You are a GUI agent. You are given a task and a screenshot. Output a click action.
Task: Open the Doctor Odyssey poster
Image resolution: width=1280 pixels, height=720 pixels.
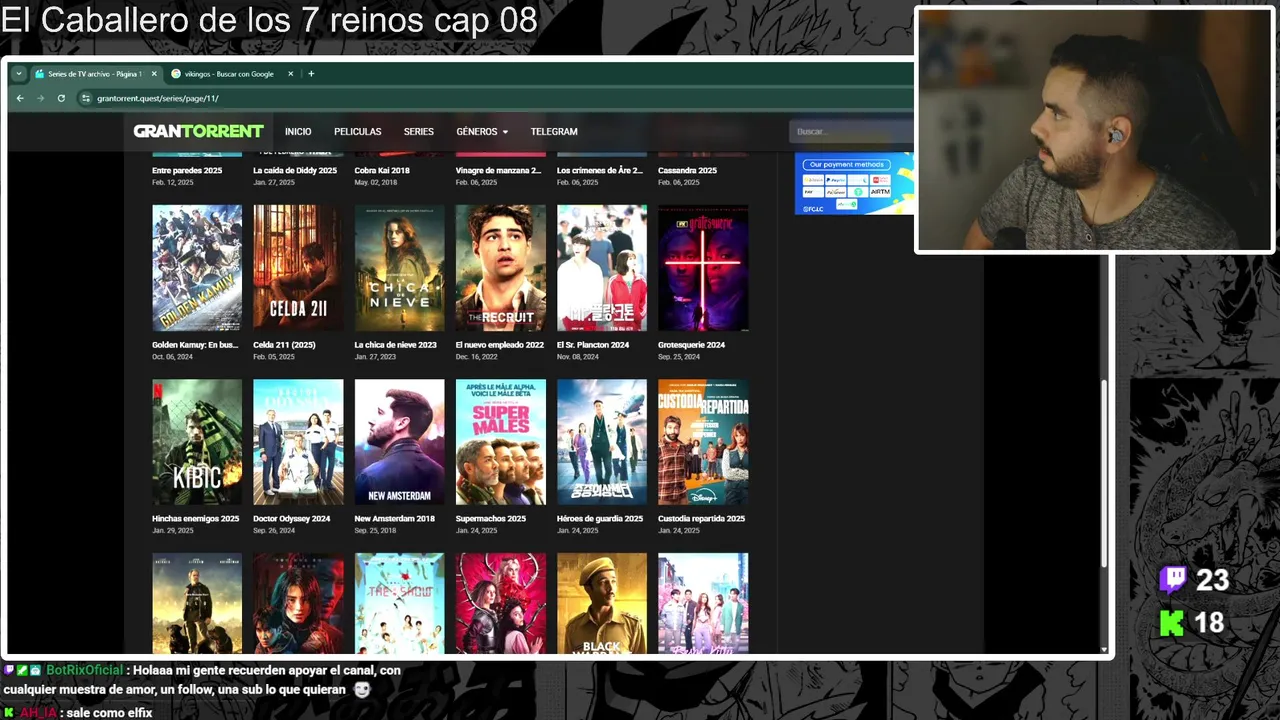[x=298, y=442]
